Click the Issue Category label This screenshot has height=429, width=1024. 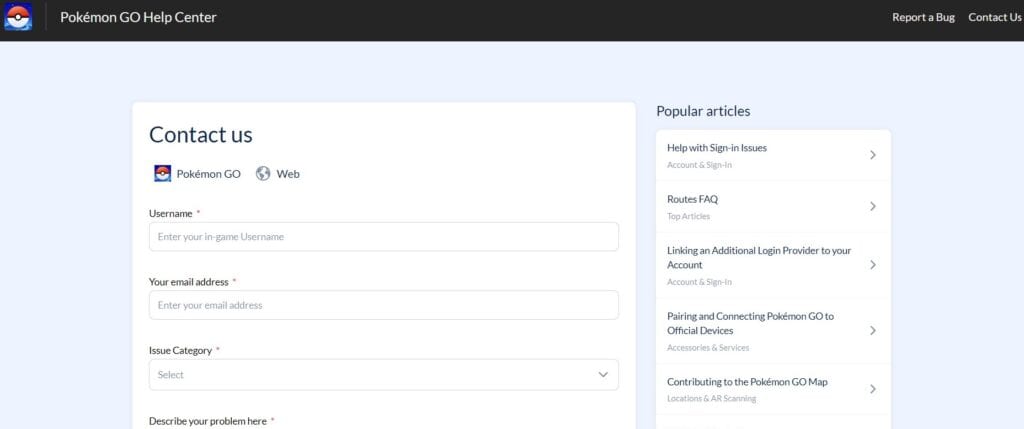[x=180, y=351]
